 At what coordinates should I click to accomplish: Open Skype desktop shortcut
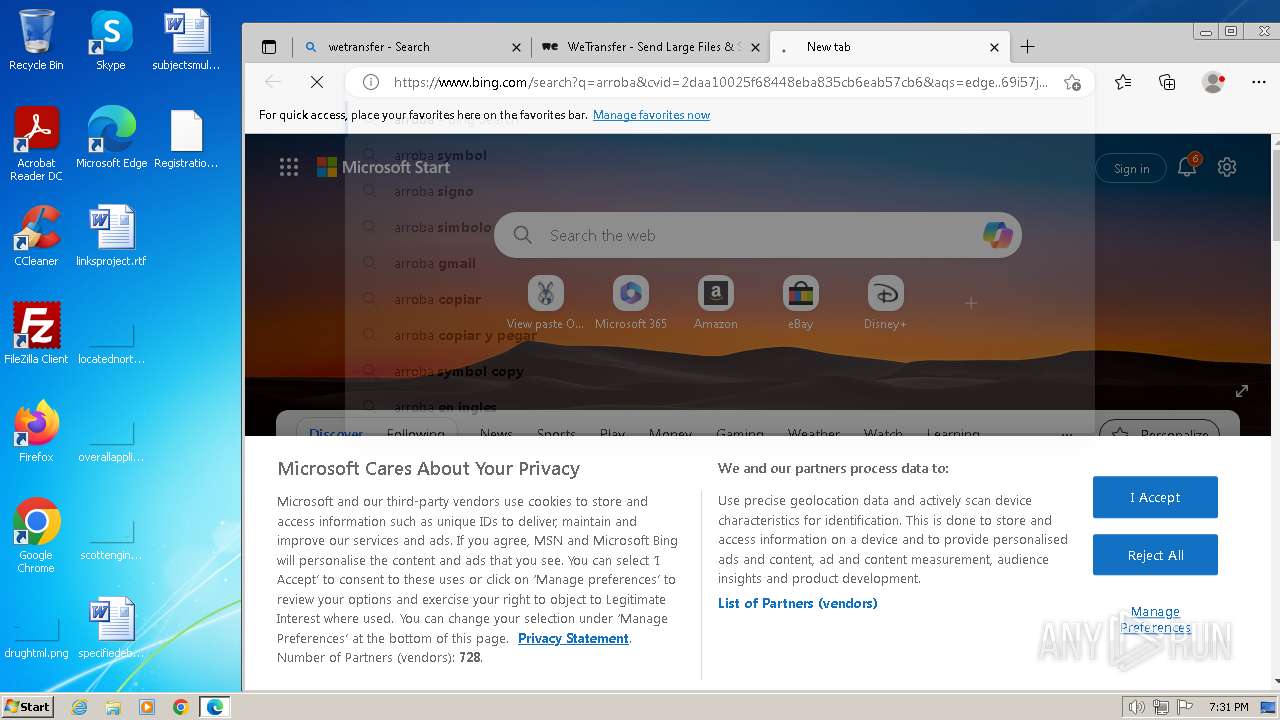point(110,40)
